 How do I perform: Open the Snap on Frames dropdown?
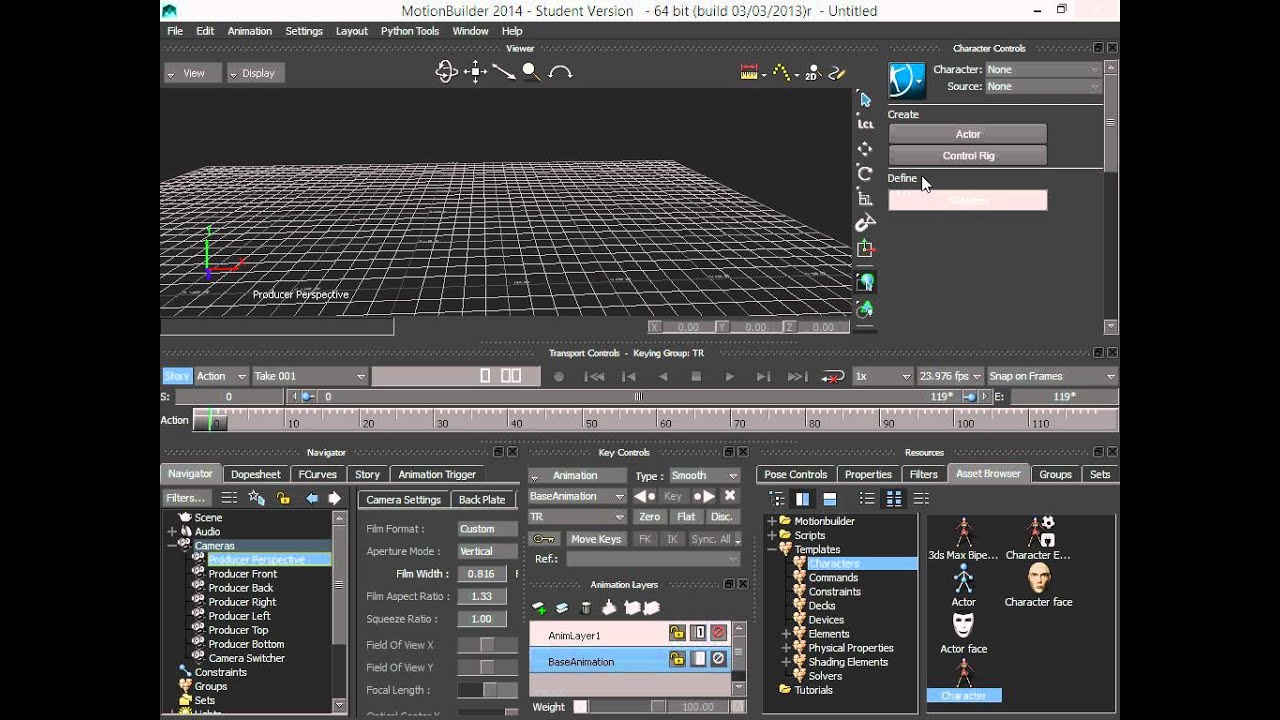click(x=1052, y=376)
